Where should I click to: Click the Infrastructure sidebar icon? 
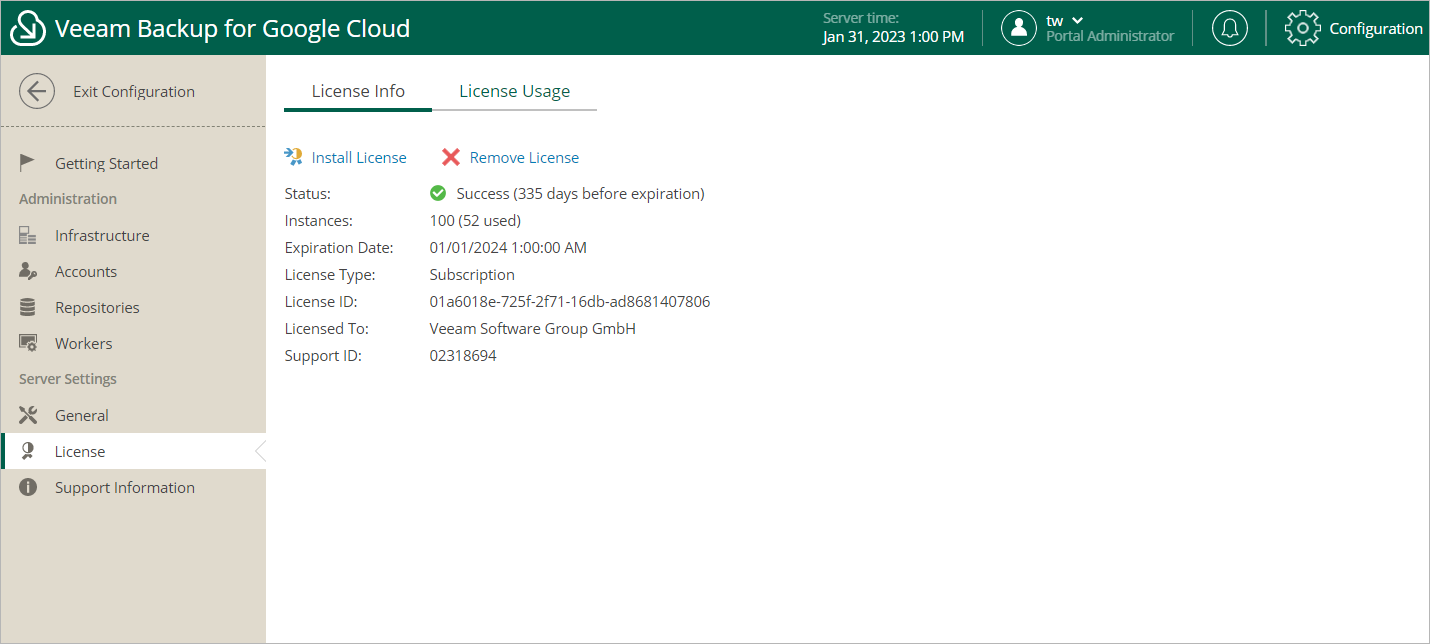pos(28,235)
